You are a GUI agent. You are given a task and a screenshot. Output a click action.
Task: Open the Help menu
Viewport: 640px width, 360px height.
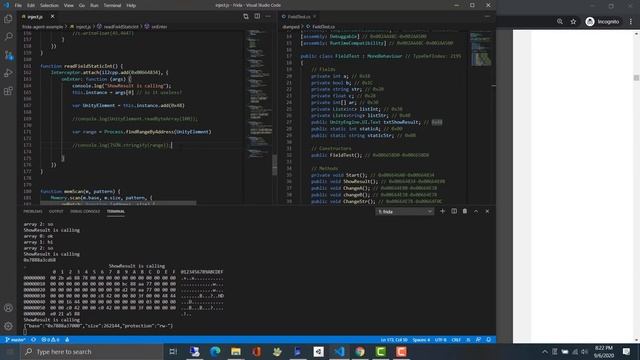(x=131, y=5)
